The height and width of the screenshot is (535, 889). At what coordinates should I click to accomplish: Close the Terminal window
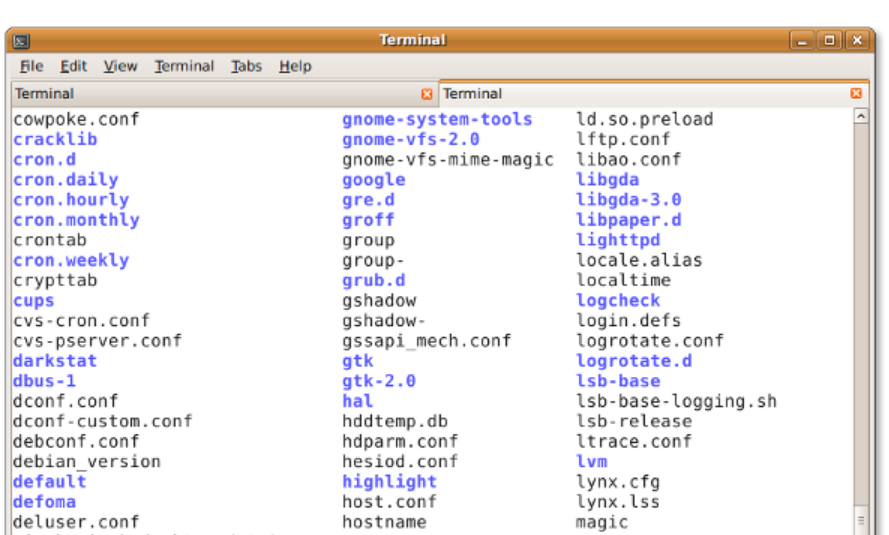[x=857, y=41]
